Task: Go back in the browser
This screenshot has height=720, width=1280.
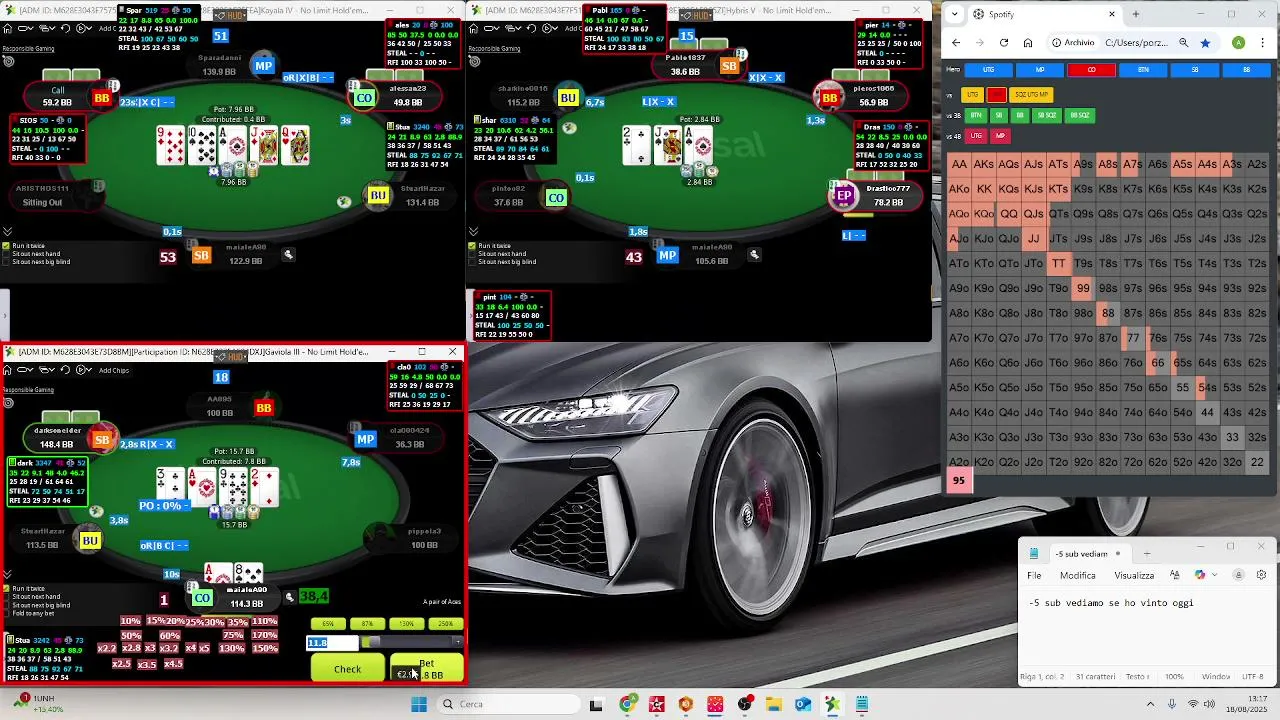Action: 956,43
